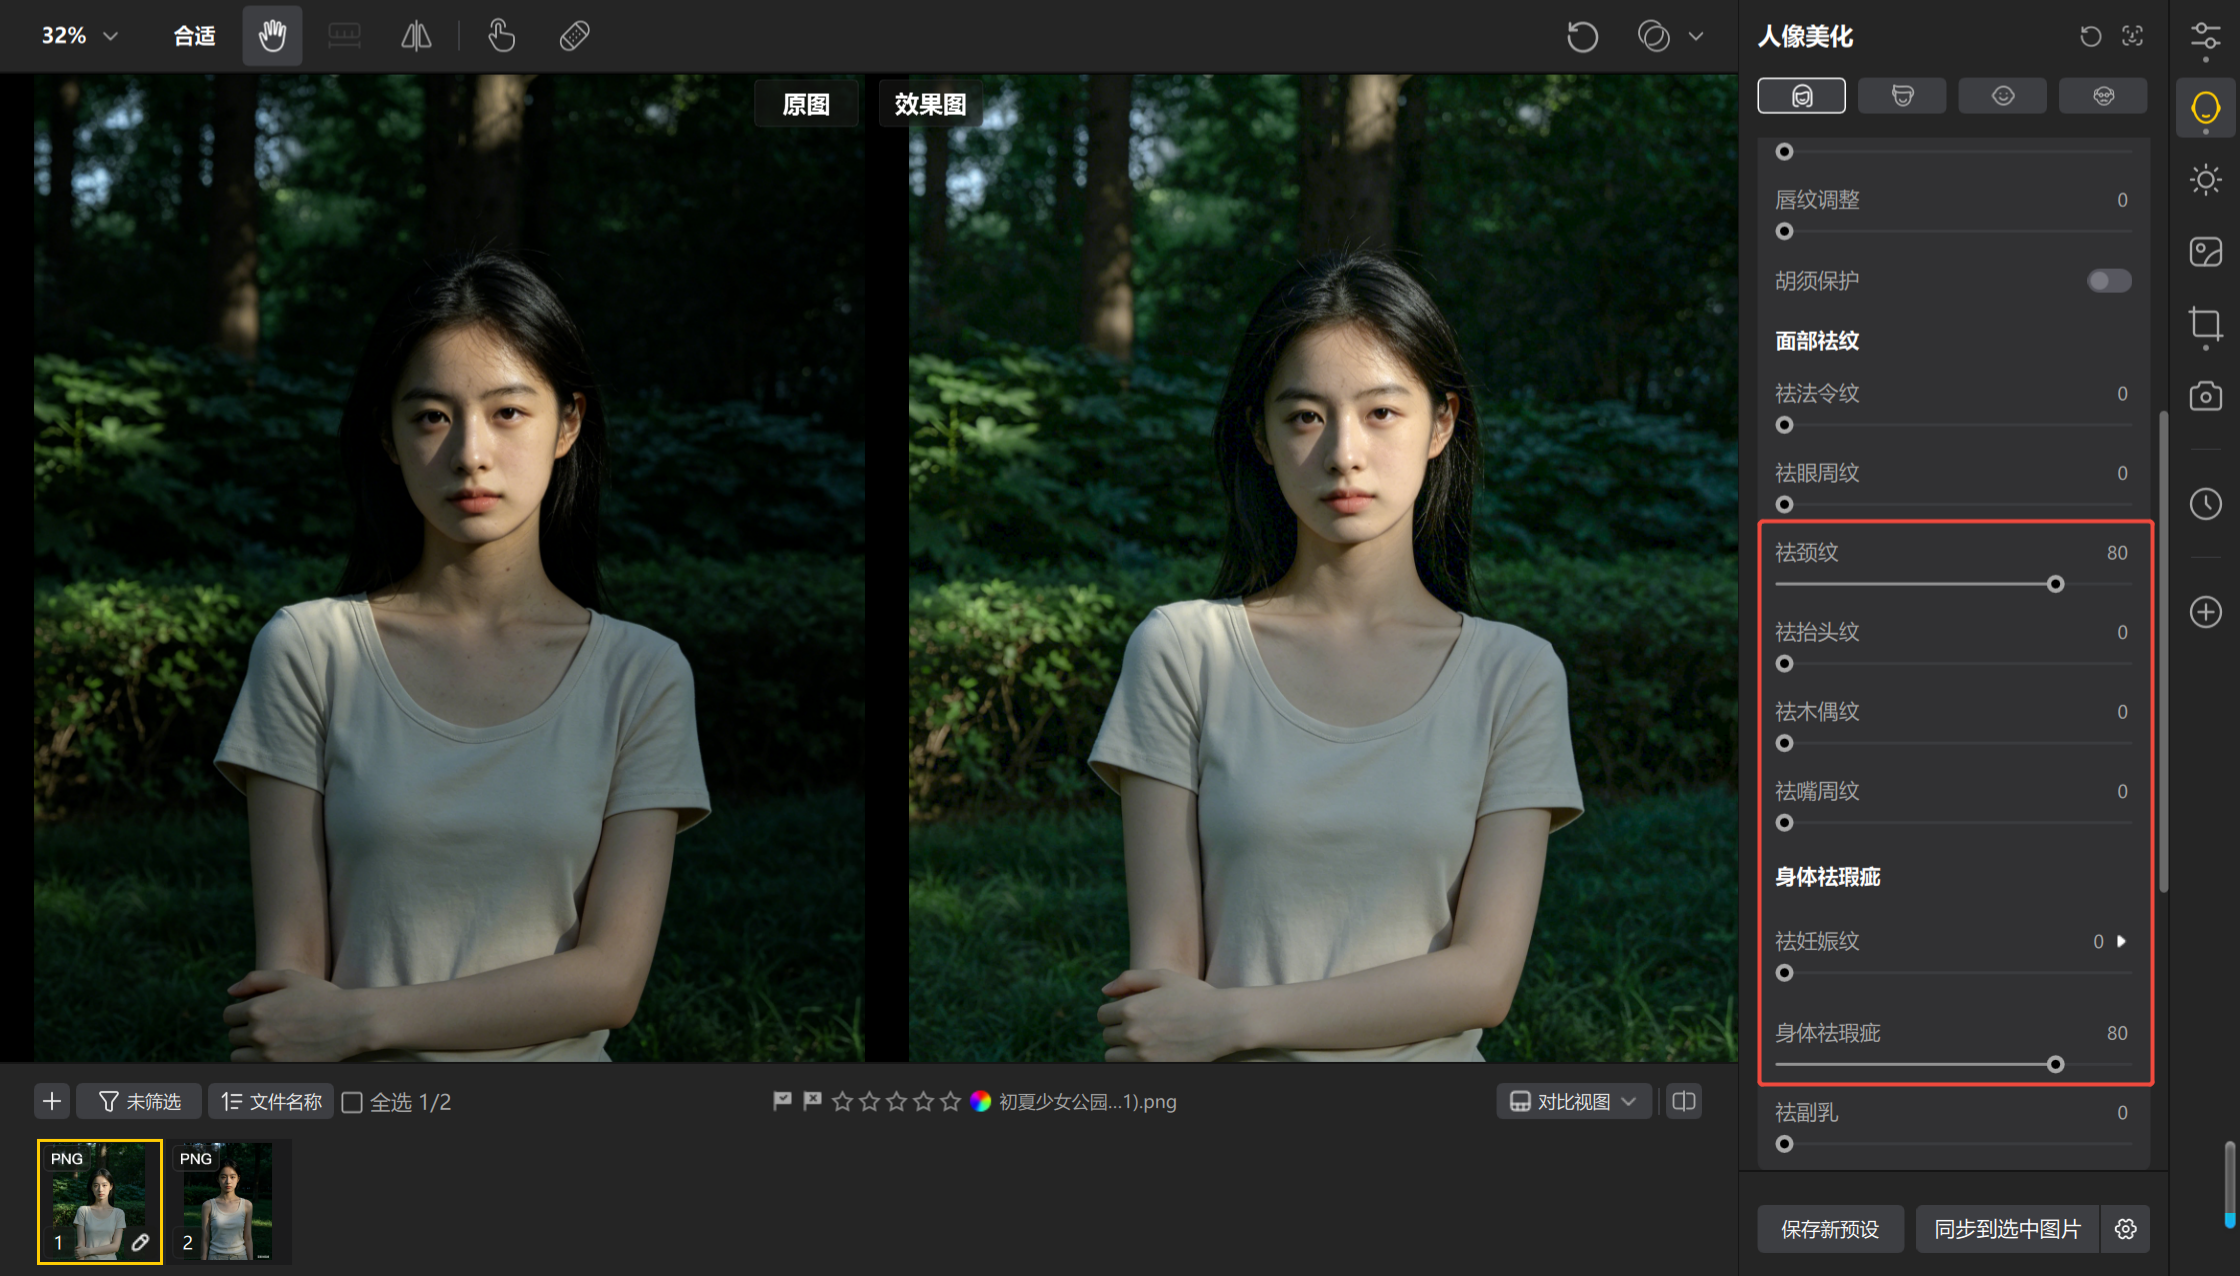Click the 效果图 label
This screenshot has width=2240, height=1276.
click(x=930, y=104)
